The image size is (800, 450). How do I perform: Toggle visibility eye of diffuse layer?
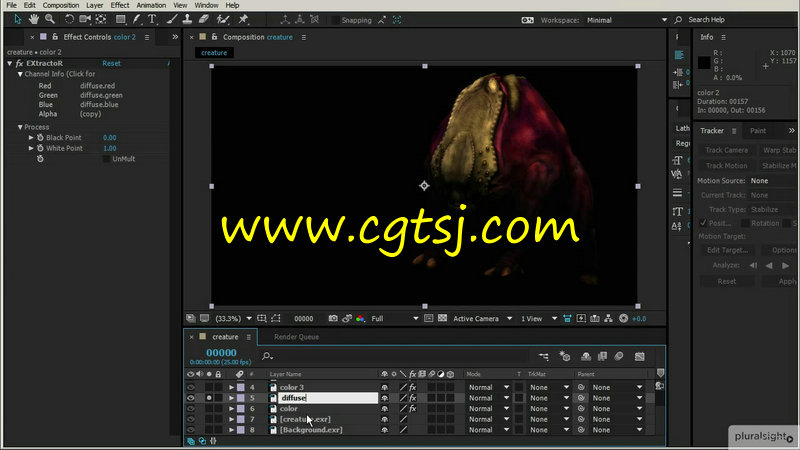(191, 398)
